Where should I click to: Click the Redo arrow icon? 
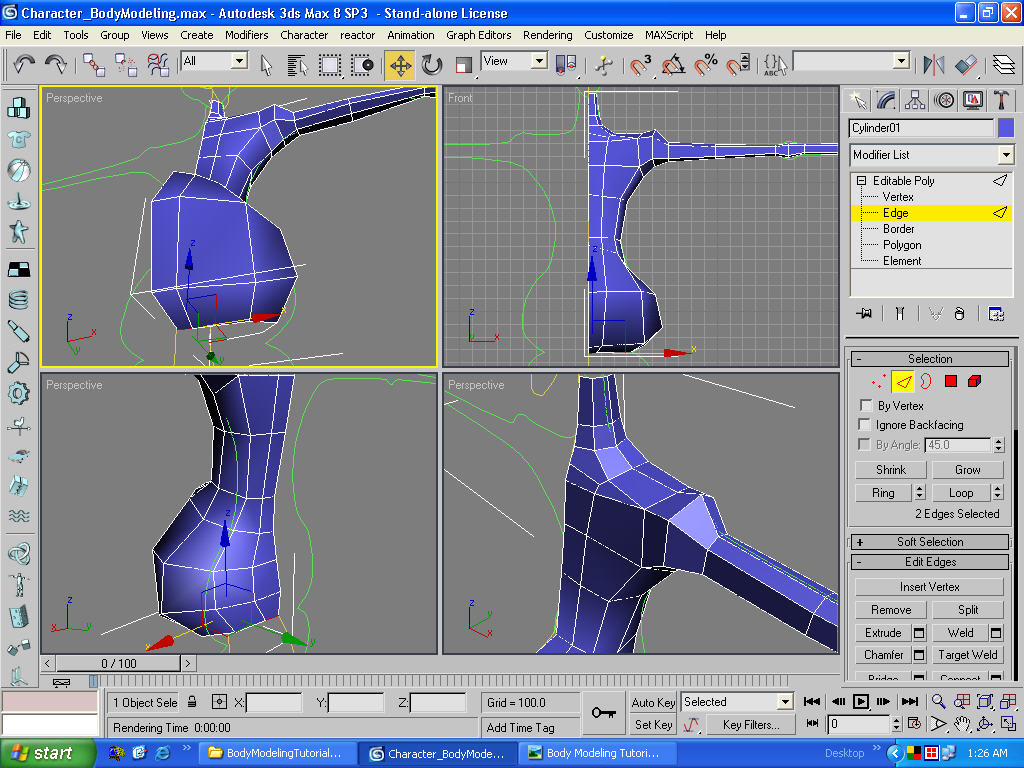click(x=56, y=65)
